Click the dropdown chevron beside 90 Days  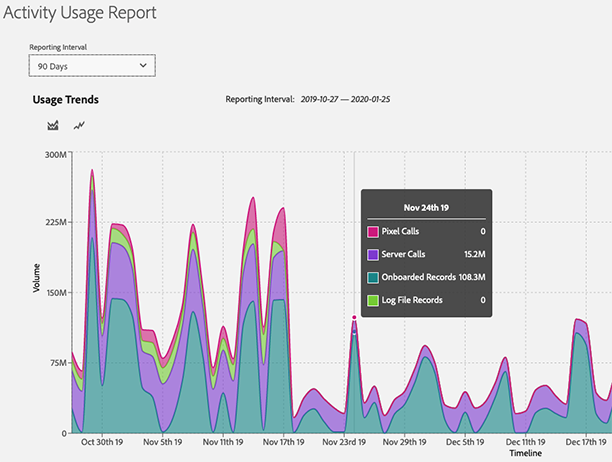coord(143,66)
